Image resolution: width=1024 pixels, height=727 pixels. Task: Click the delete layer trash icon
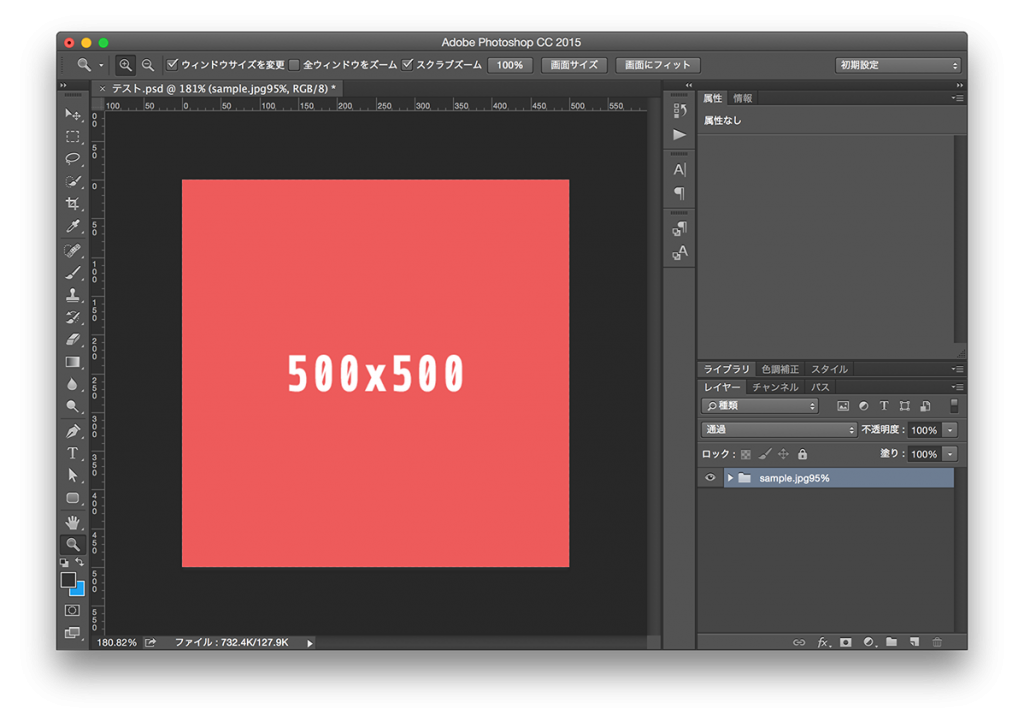click(937, 642)
